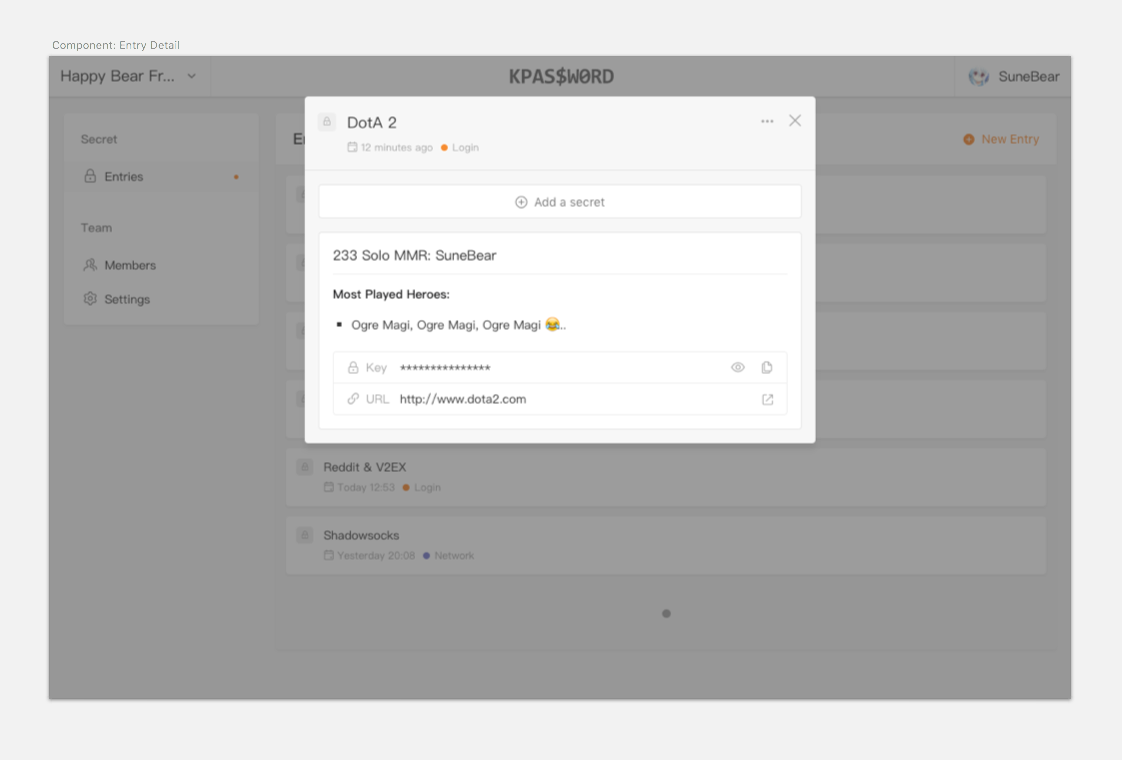This screenshot has width=1122, height=760.
Task: Click the lock icon beside DotA 2 title
Action: [327, 122]
